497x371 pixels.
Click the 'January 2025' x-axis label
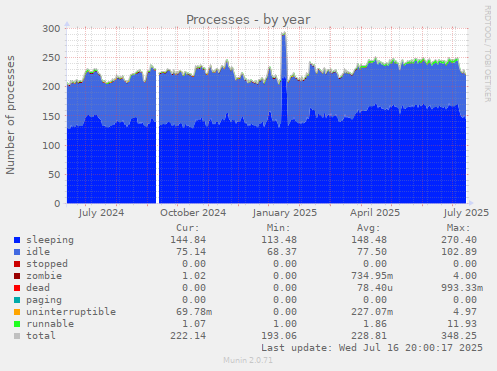(x=285, y=213)
